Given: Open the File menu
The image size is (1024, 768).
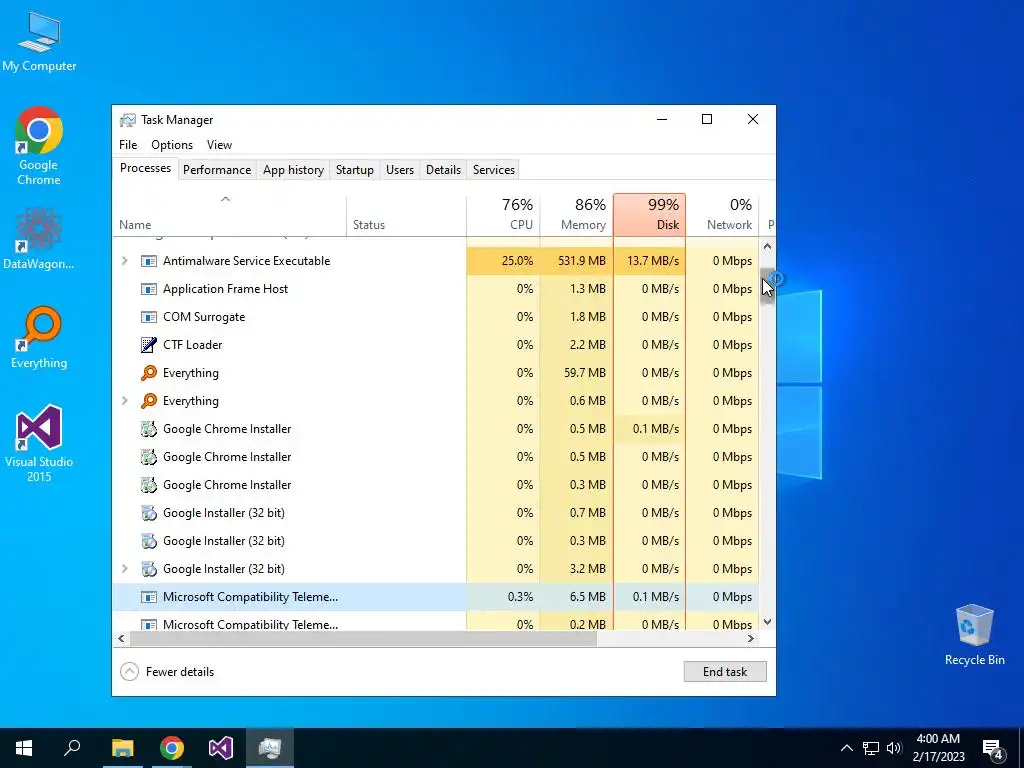Looking at the screenshot, I should (128, 145).
